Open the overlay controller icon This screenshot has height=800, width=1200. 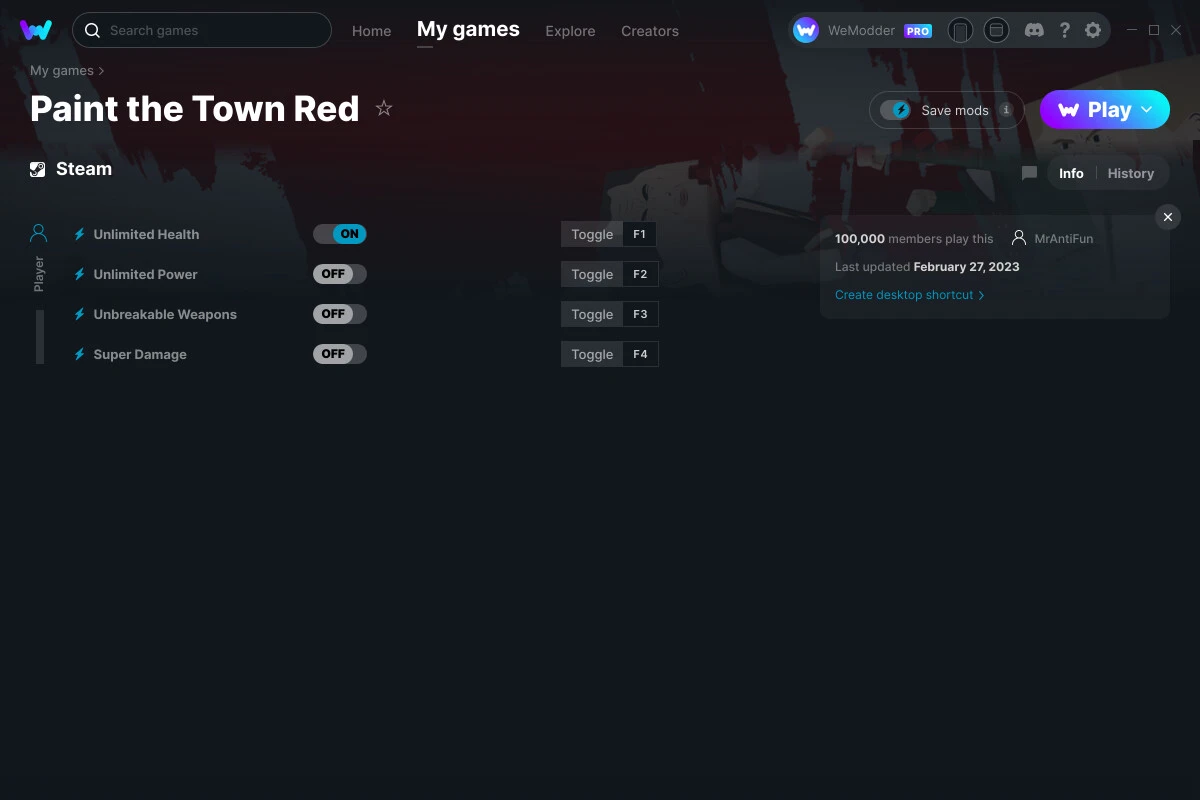996,30
